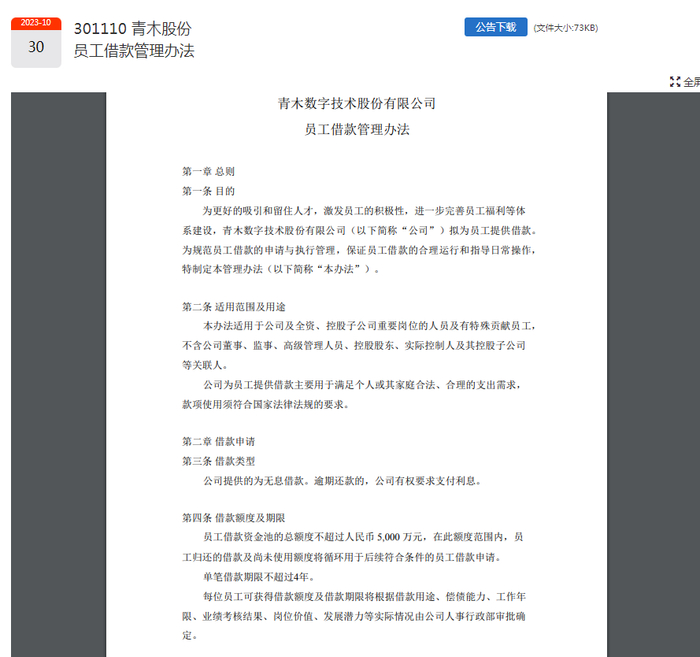Click article heading 第三条 借款类型
The height and width of the screenshot is (657, 700).
[x=218, y=461]
